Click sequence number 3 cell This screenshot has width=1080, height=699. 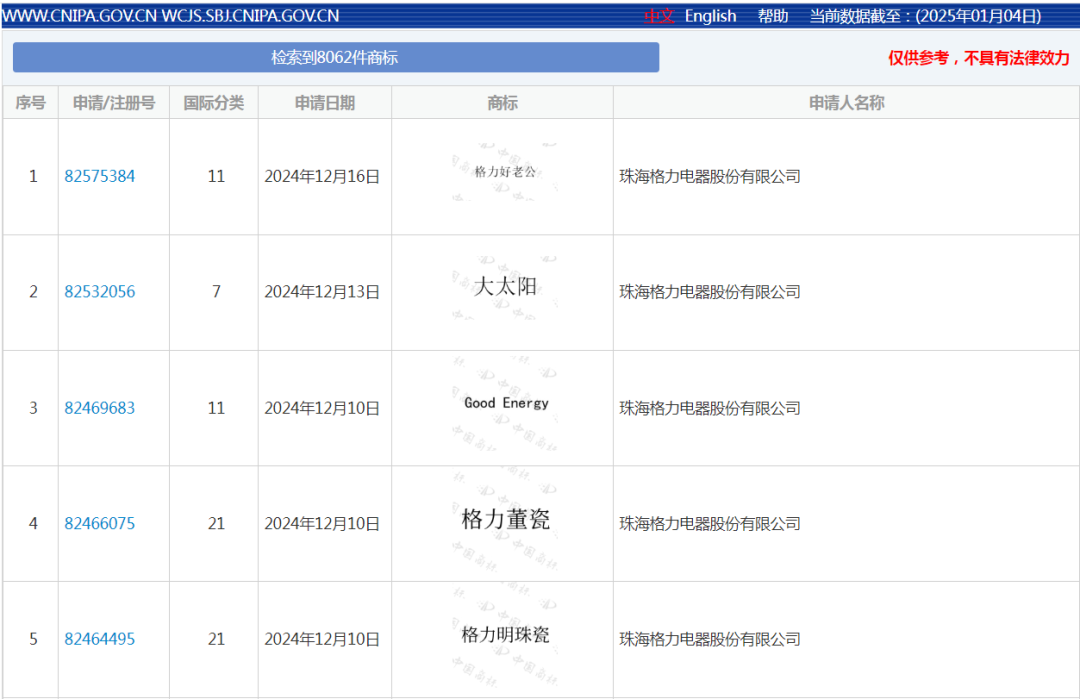point(32,408)
